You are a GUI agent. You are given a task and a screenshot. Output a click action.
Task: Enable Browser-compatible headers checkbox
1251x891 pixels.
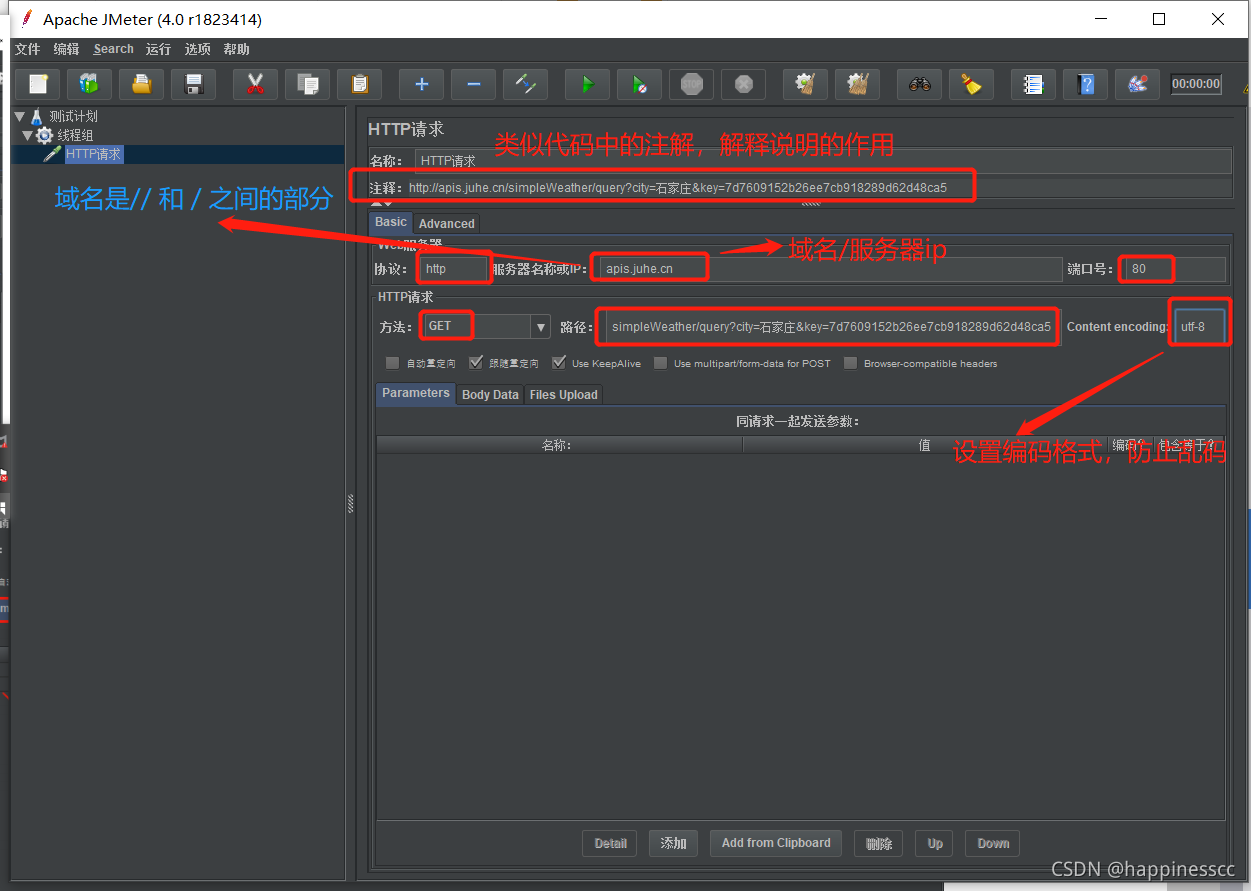click(850, 363)
